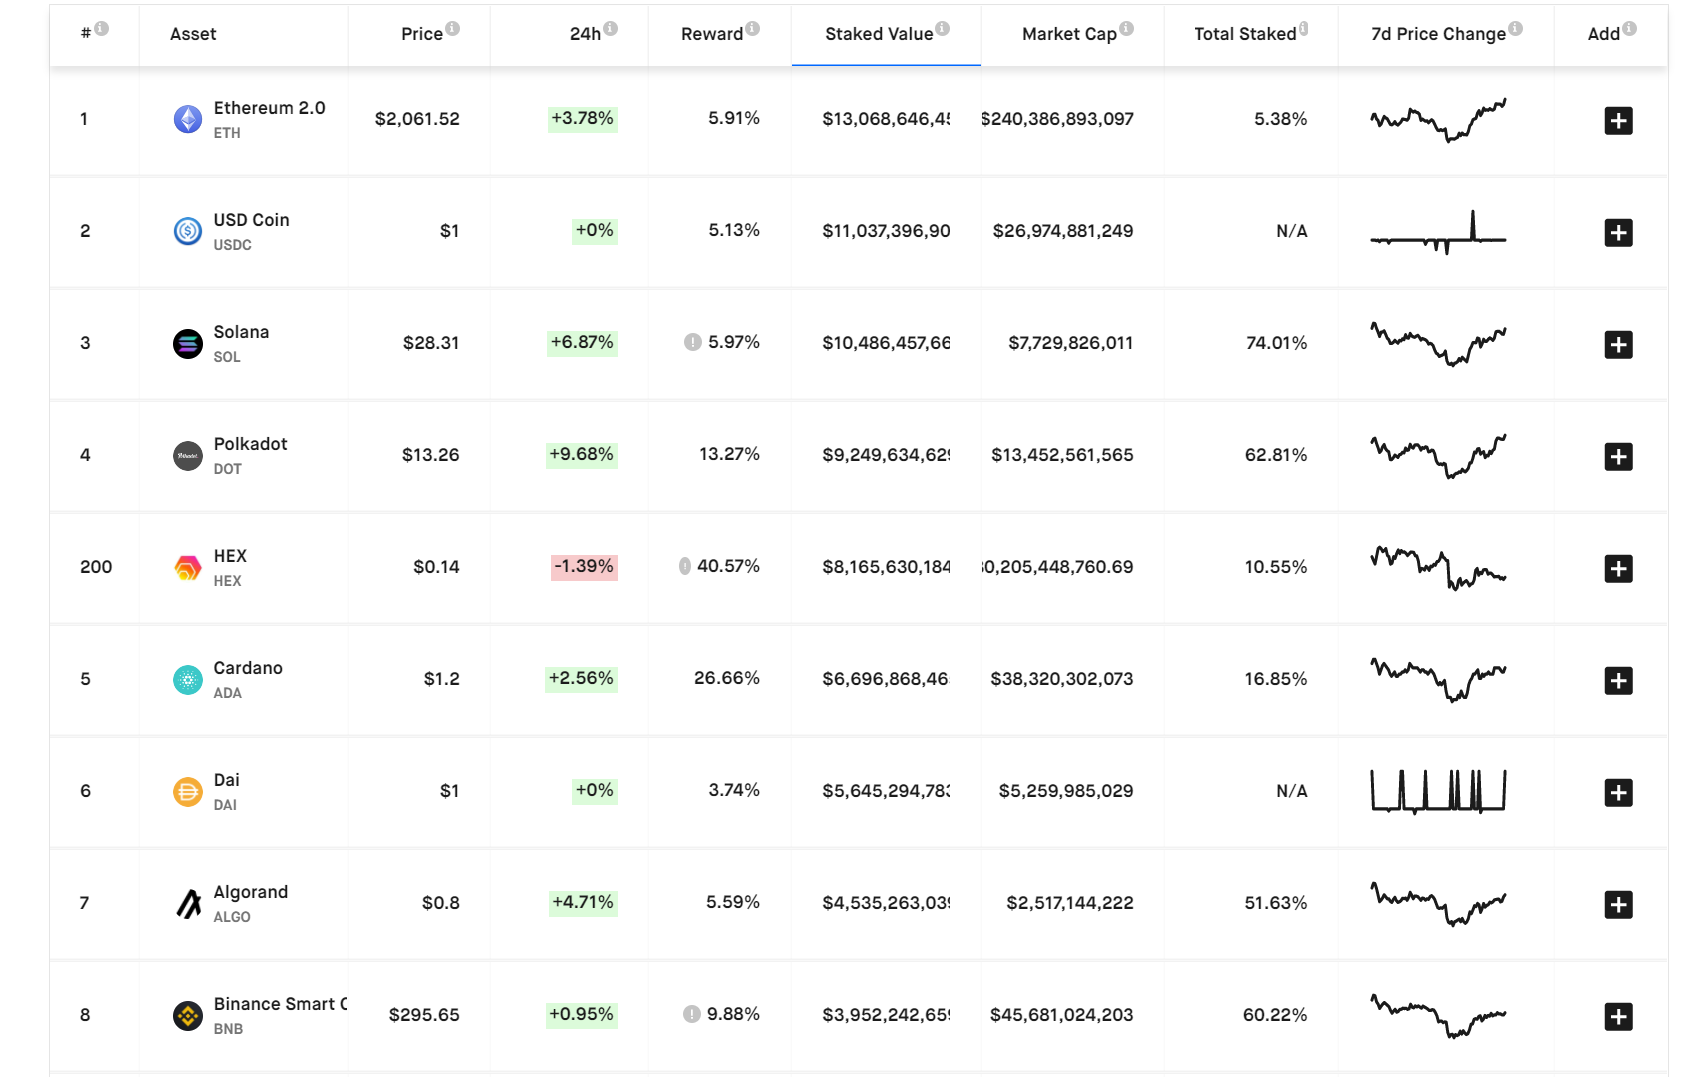Viewport: 1703px width, 1077px height.
Task: Add USD Coin with its plus button
Action: (1618, 233)
